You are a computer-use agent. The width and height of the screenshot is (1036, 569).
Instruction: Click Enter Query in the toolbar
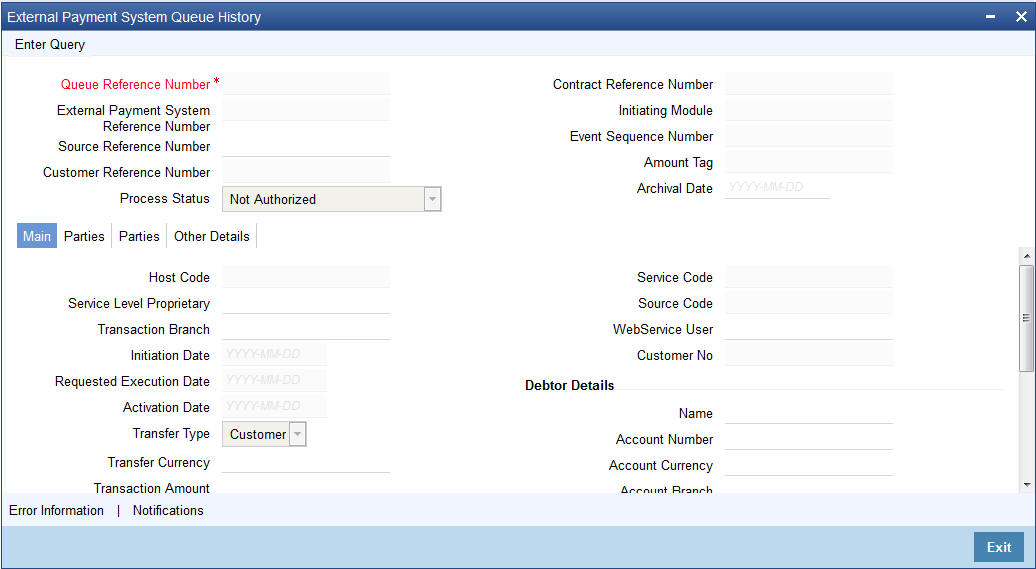tap(50, 45)
